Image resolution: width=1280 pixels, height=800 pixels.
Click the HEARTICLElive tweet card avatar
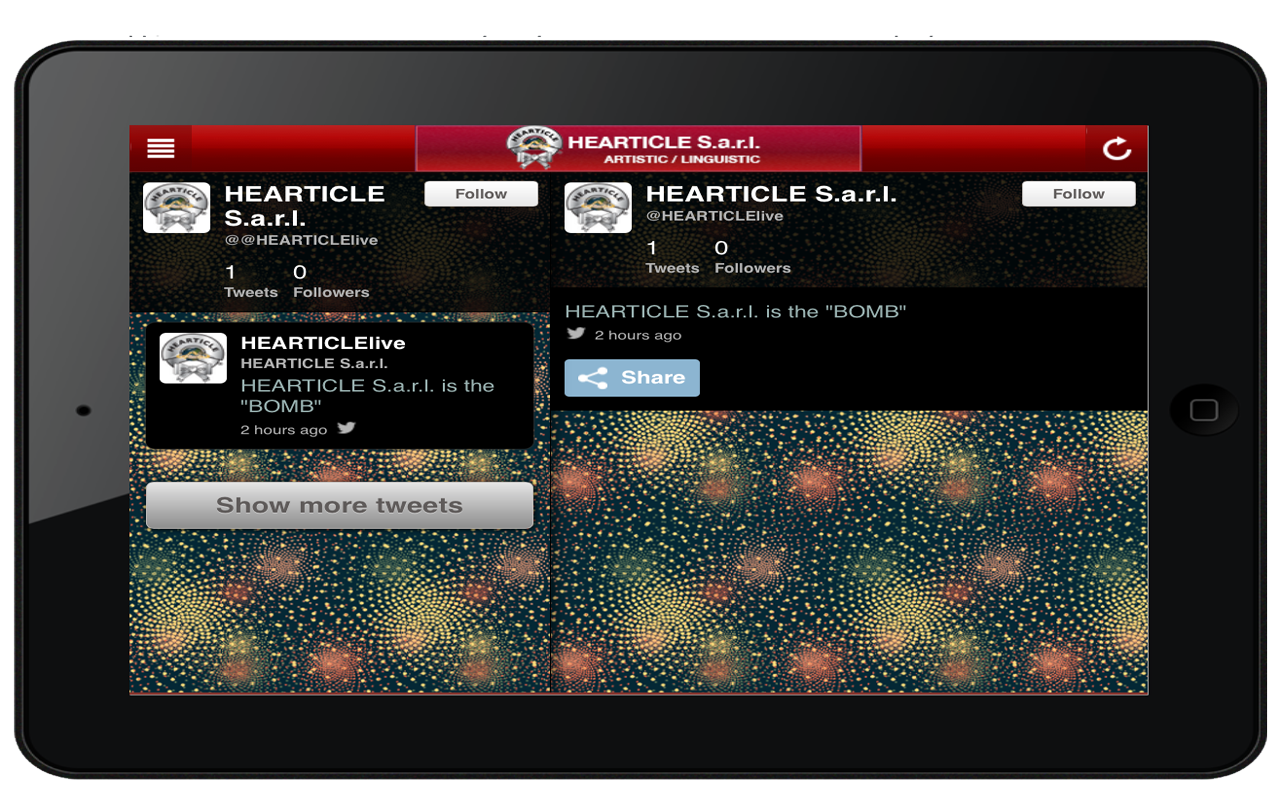pyautogui.click(x=192, y=357)
